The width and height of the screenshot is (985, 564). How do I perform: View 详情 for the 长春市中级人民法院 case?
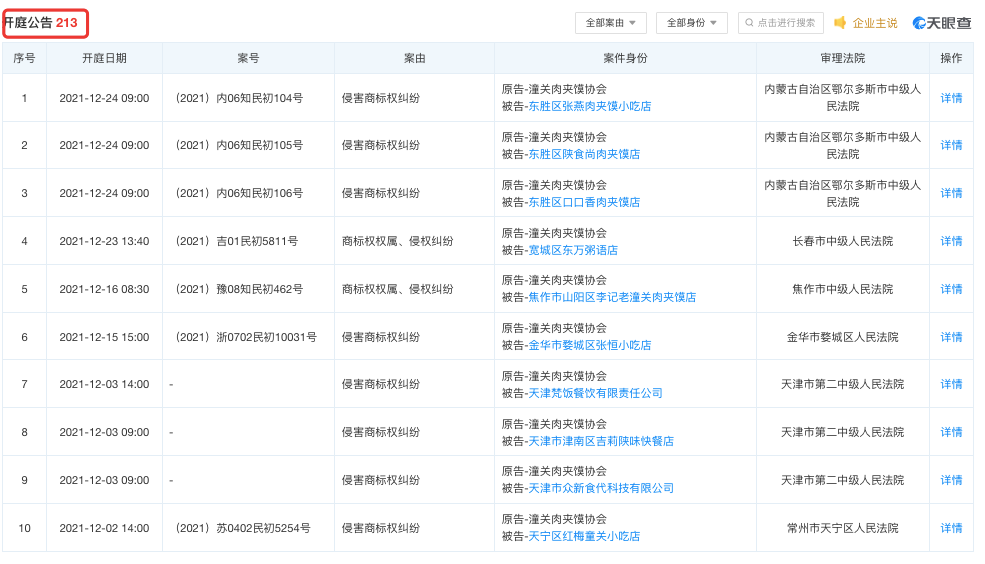(951, 241)
